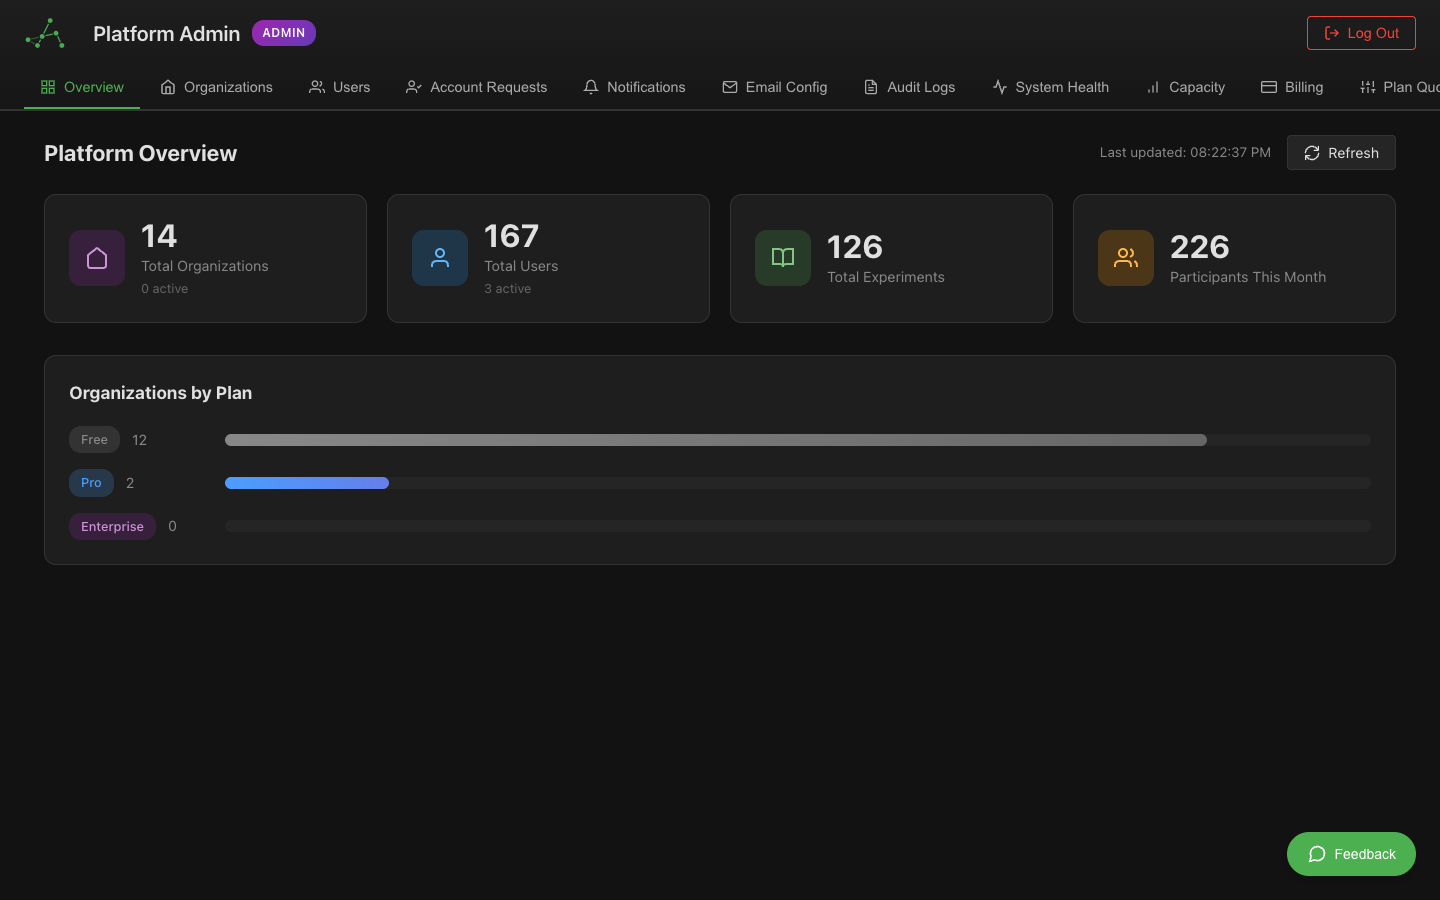1440x900 pixels.
Task: Click the Plan Quotas sliders icon
Action: tap(1367, 87)
